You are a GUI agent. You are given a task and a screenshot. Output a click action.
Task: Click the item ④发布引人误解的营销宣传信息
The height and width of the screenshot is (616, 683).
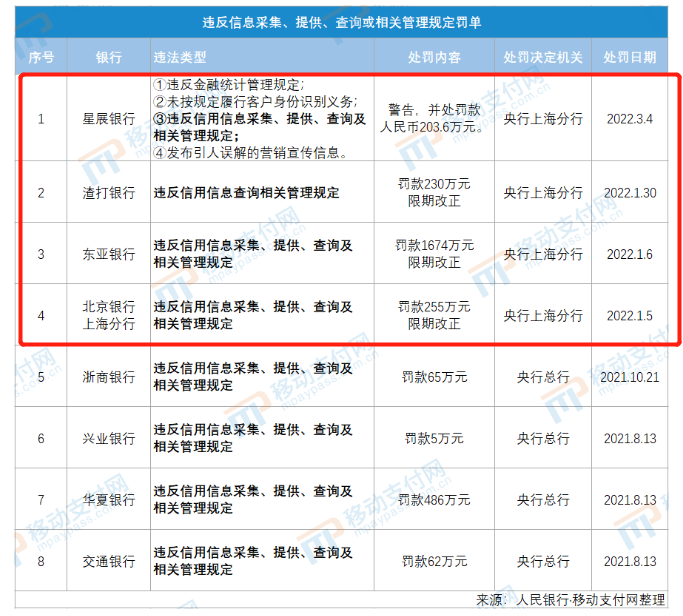(x=250, y=152)
